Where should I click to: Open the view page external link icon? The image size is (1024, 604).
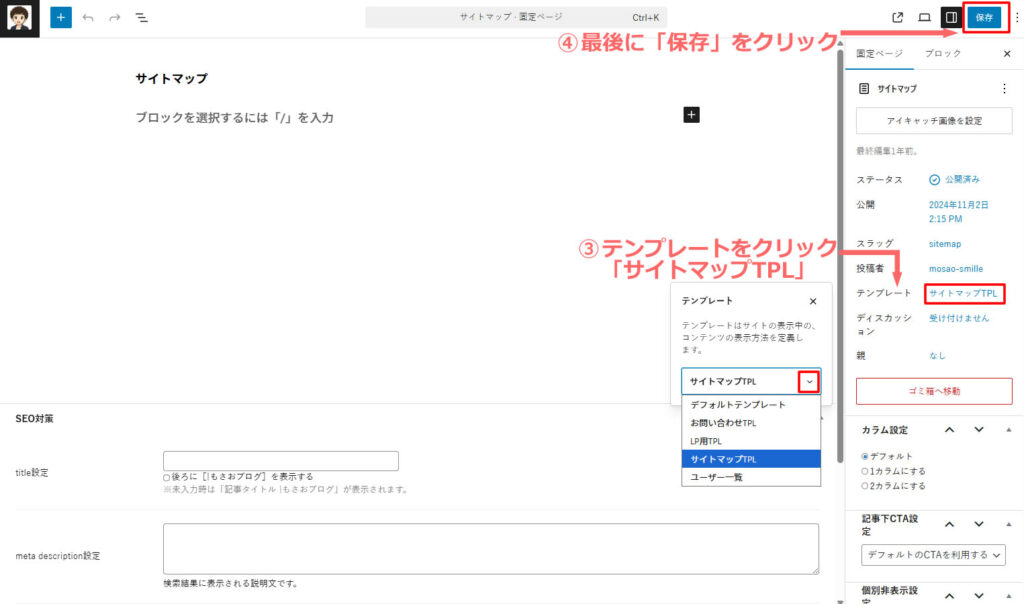click(x=897, y=17)
